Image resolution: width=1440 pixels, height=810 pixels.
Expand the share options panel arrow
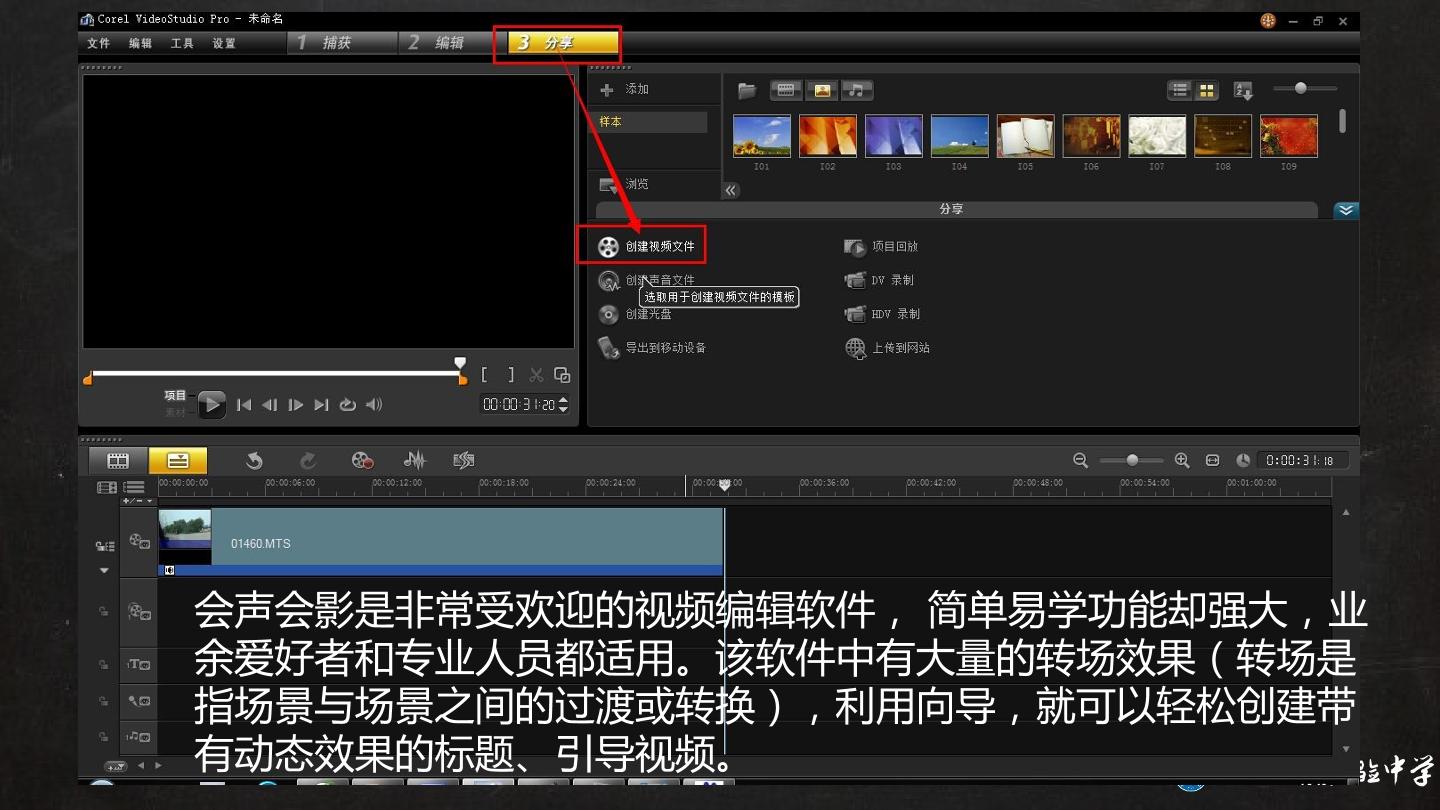tap(1346, 210)
